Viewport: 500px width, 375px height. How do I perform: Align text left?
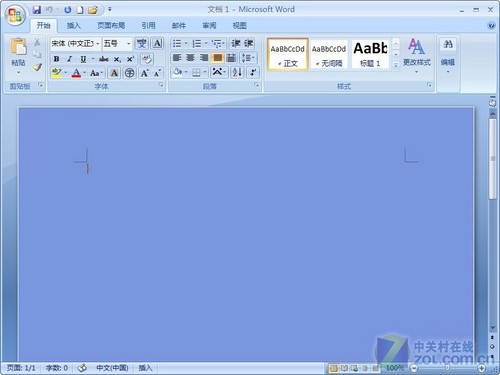point(177,58)
